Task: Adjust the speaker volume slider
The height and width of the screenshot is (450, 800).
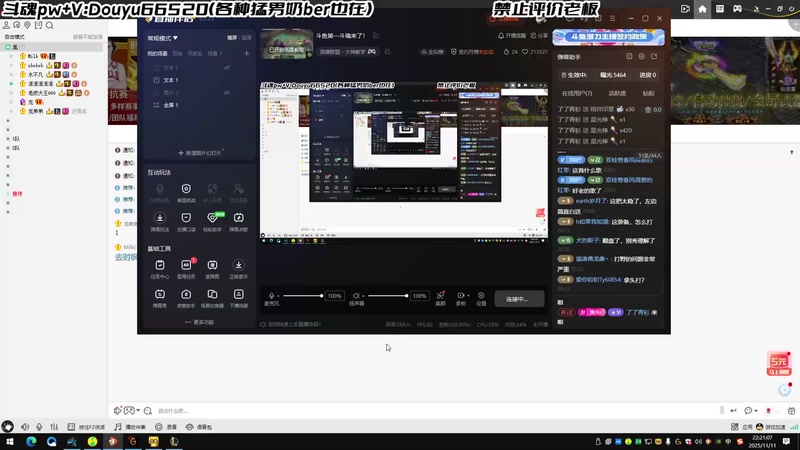Action: tap(388, 295)
